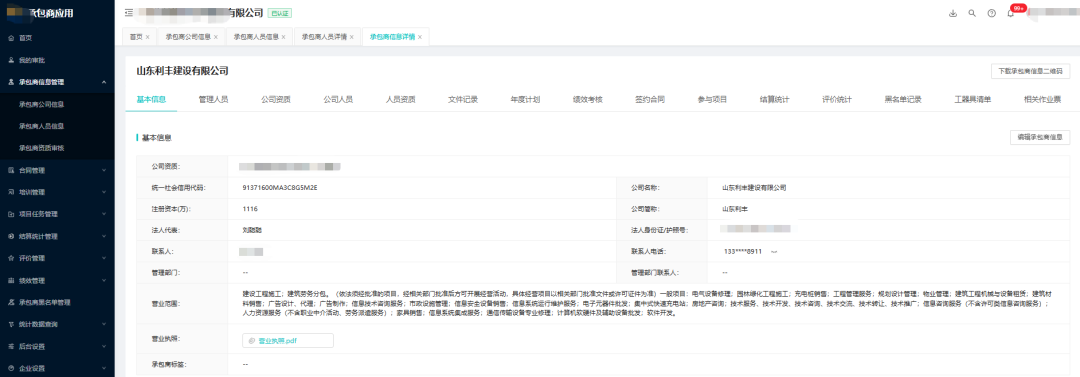The width and height of the screenshot is (1080, 377).
Task: Close the 承包商人员信息 page tab
Action: [x=284, y=37]
